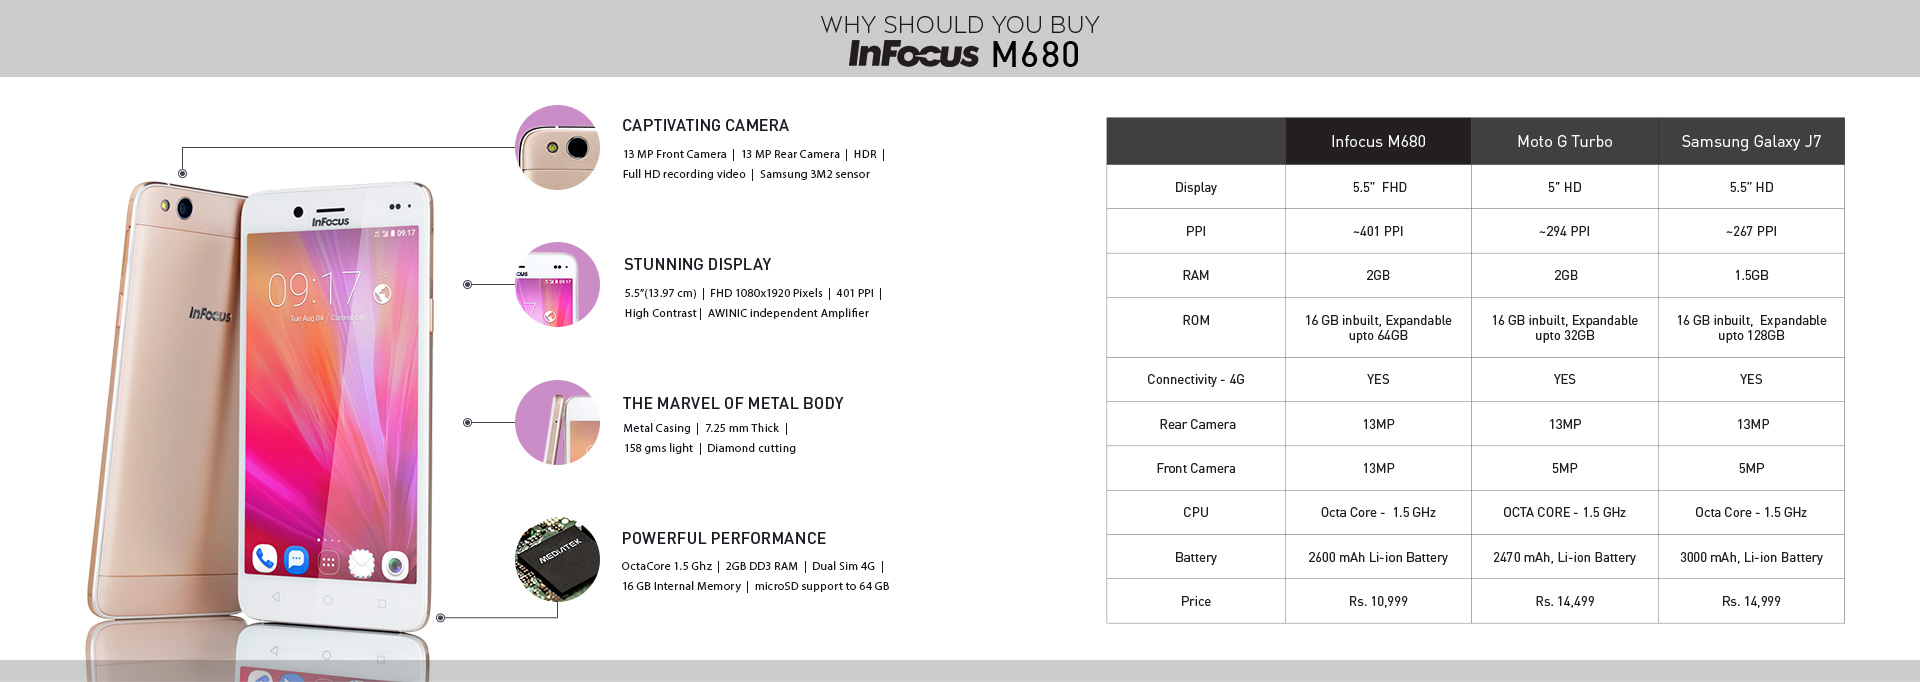This screenshot has height=682, width=1920.
Task: Open the blue Messages app icon
Action: (x=296, y=560)
